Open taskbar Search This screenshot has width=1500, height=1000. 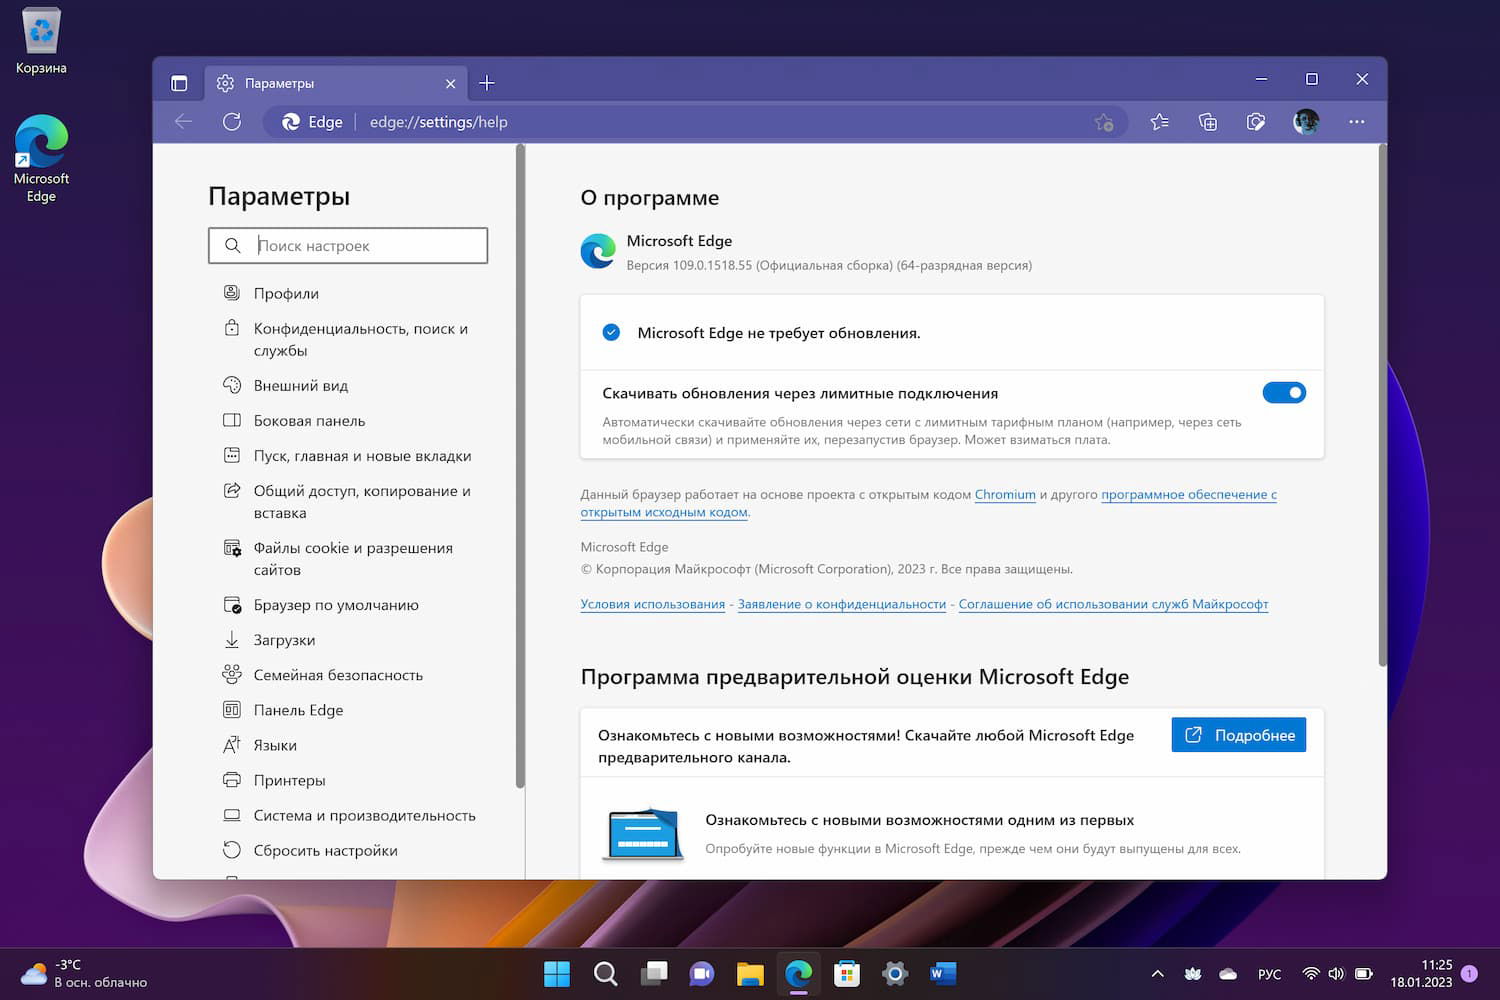605,973
